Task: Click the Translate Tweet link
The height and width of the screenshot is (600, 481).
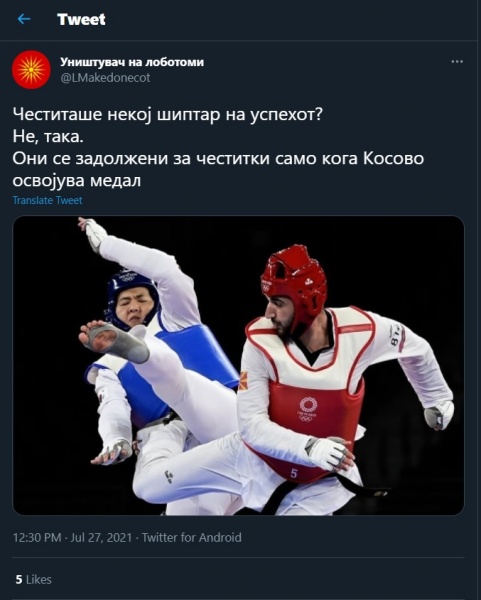Action: click(47, 201)
